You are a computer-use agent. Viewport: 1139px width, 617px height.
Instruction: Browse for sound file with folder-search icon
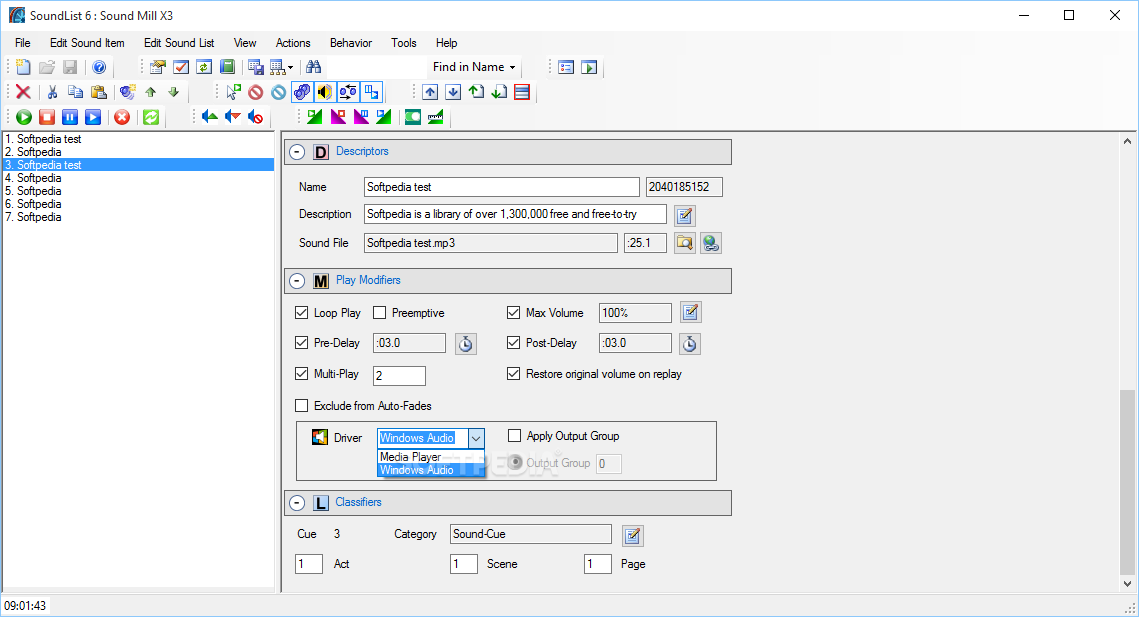pos(684,243)
